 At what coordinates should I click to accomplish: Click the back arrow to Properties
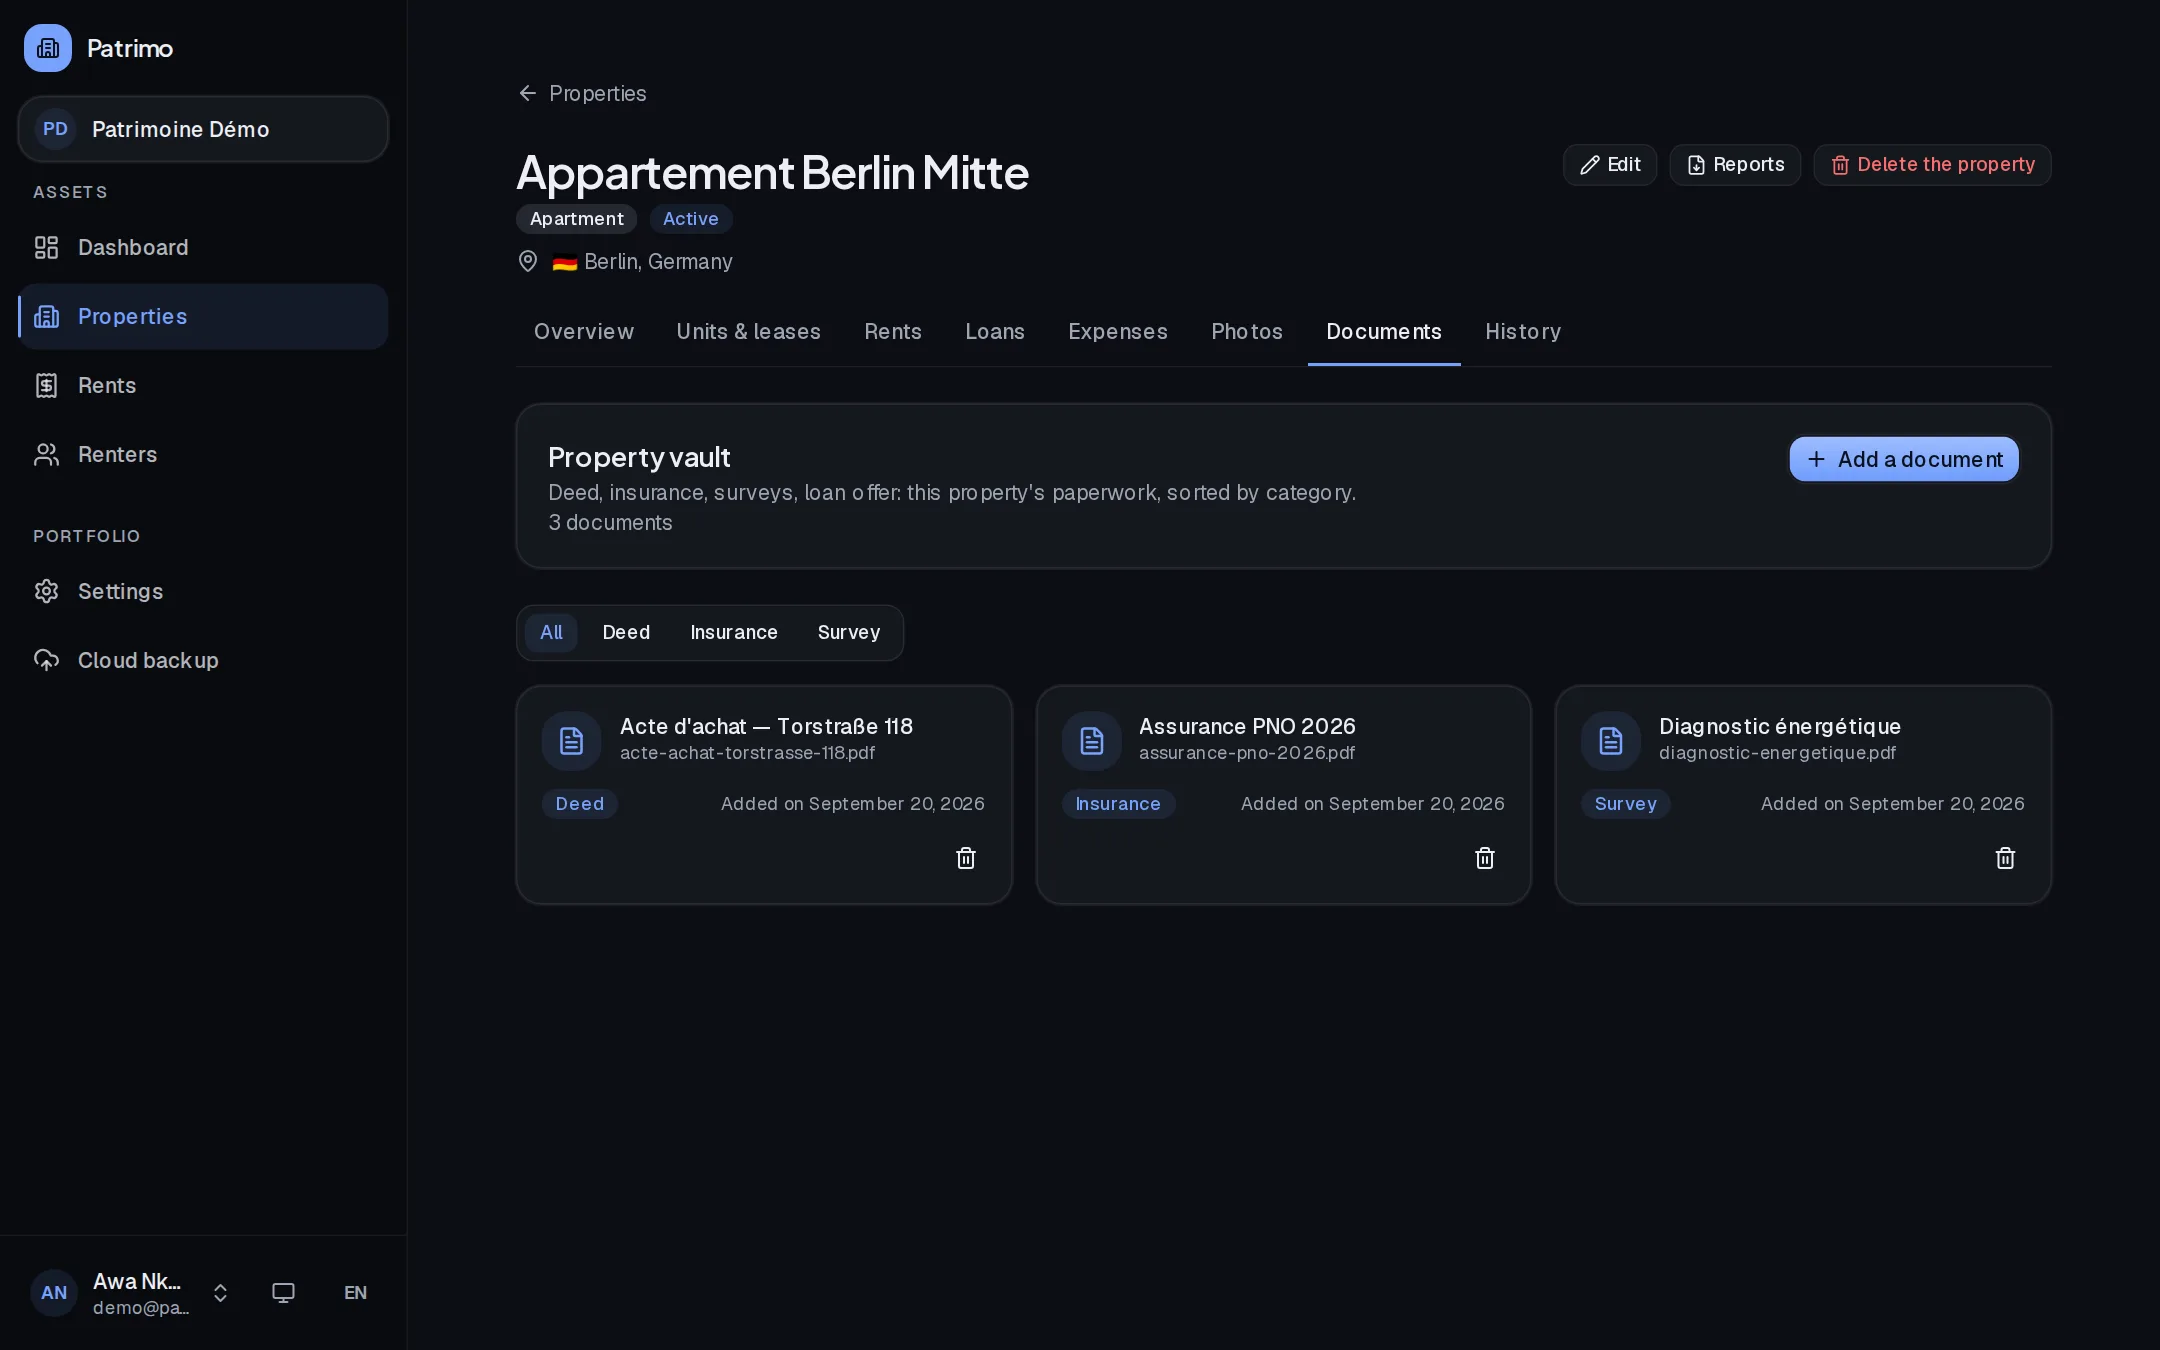(528, 93)
